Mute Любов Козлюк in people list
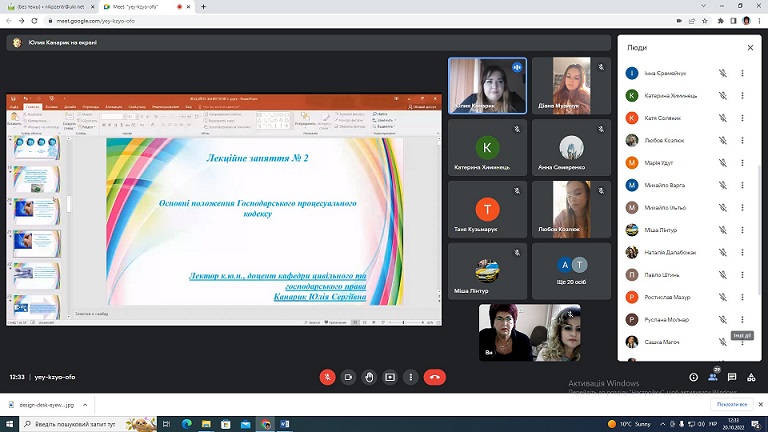The height and width of the screenshot is (432, 768). pos(722,141)
